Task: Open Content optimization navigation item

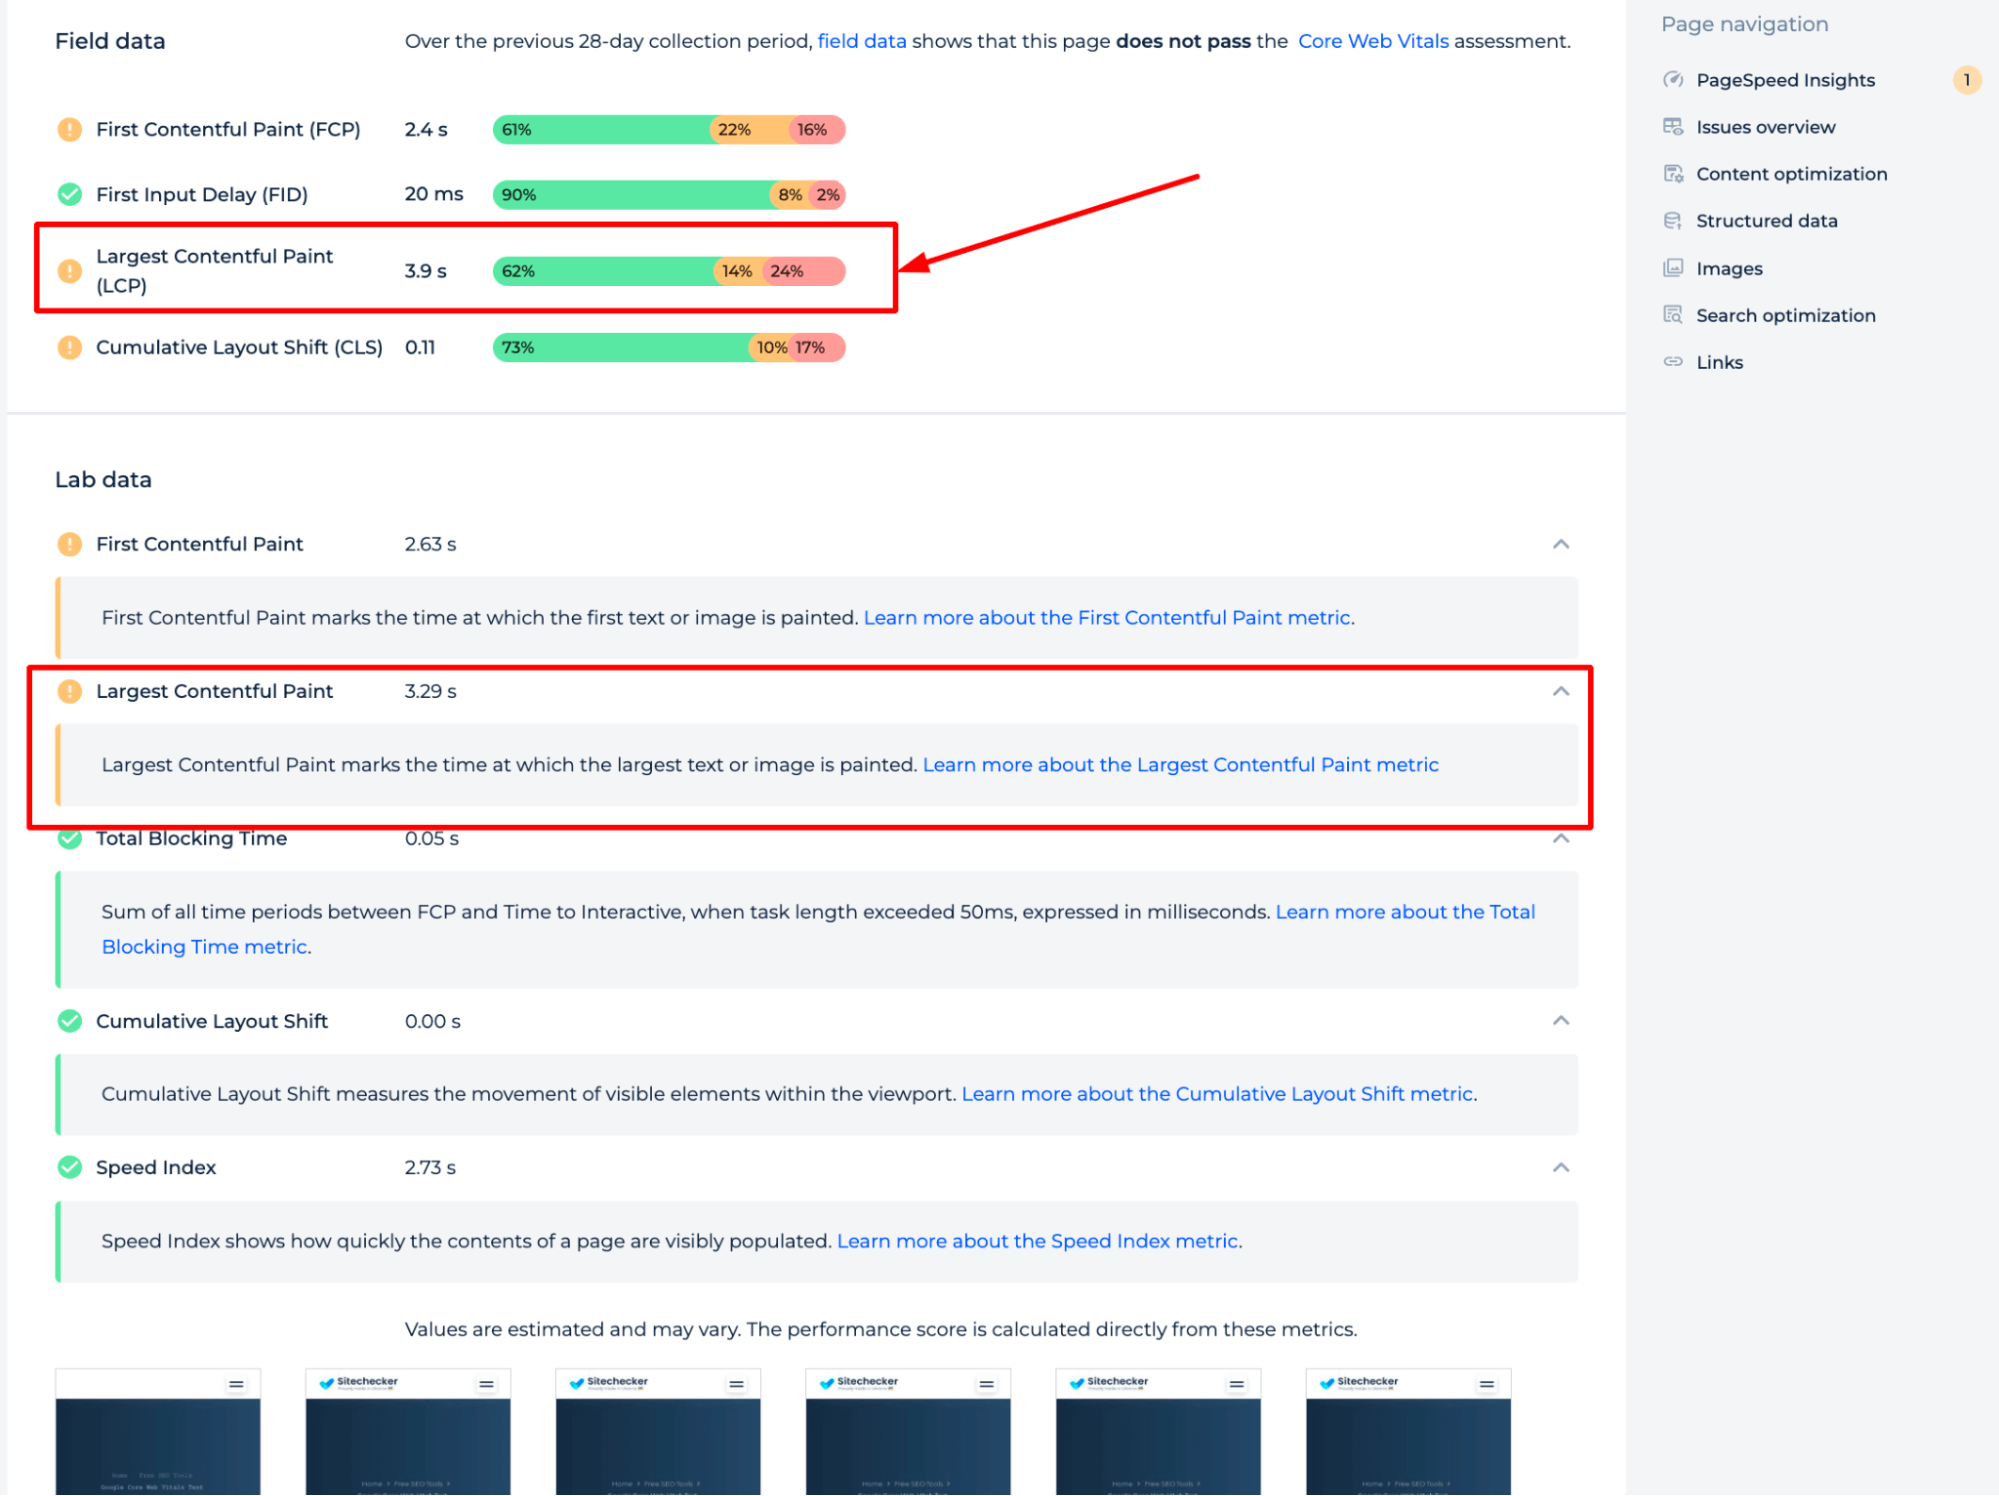Action: [1791, 174]
